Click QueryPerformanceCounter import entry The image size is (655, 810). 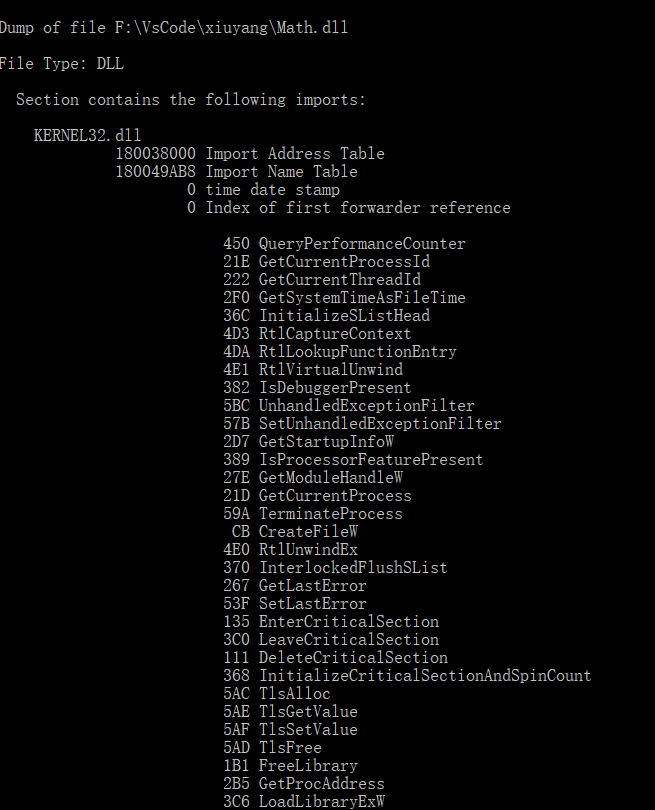tap(361, 244)
